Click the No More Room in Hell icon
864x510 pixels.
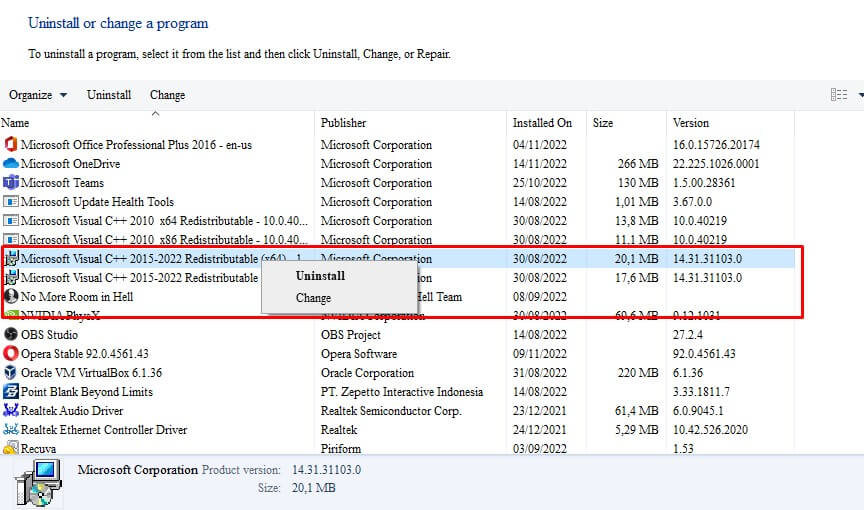11,297
